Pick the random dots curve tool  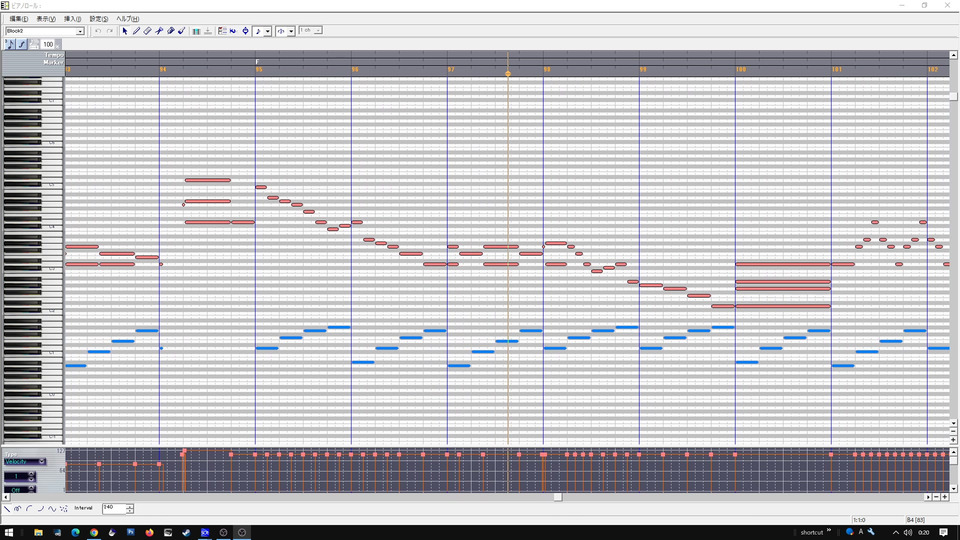(x=64, y=509)
